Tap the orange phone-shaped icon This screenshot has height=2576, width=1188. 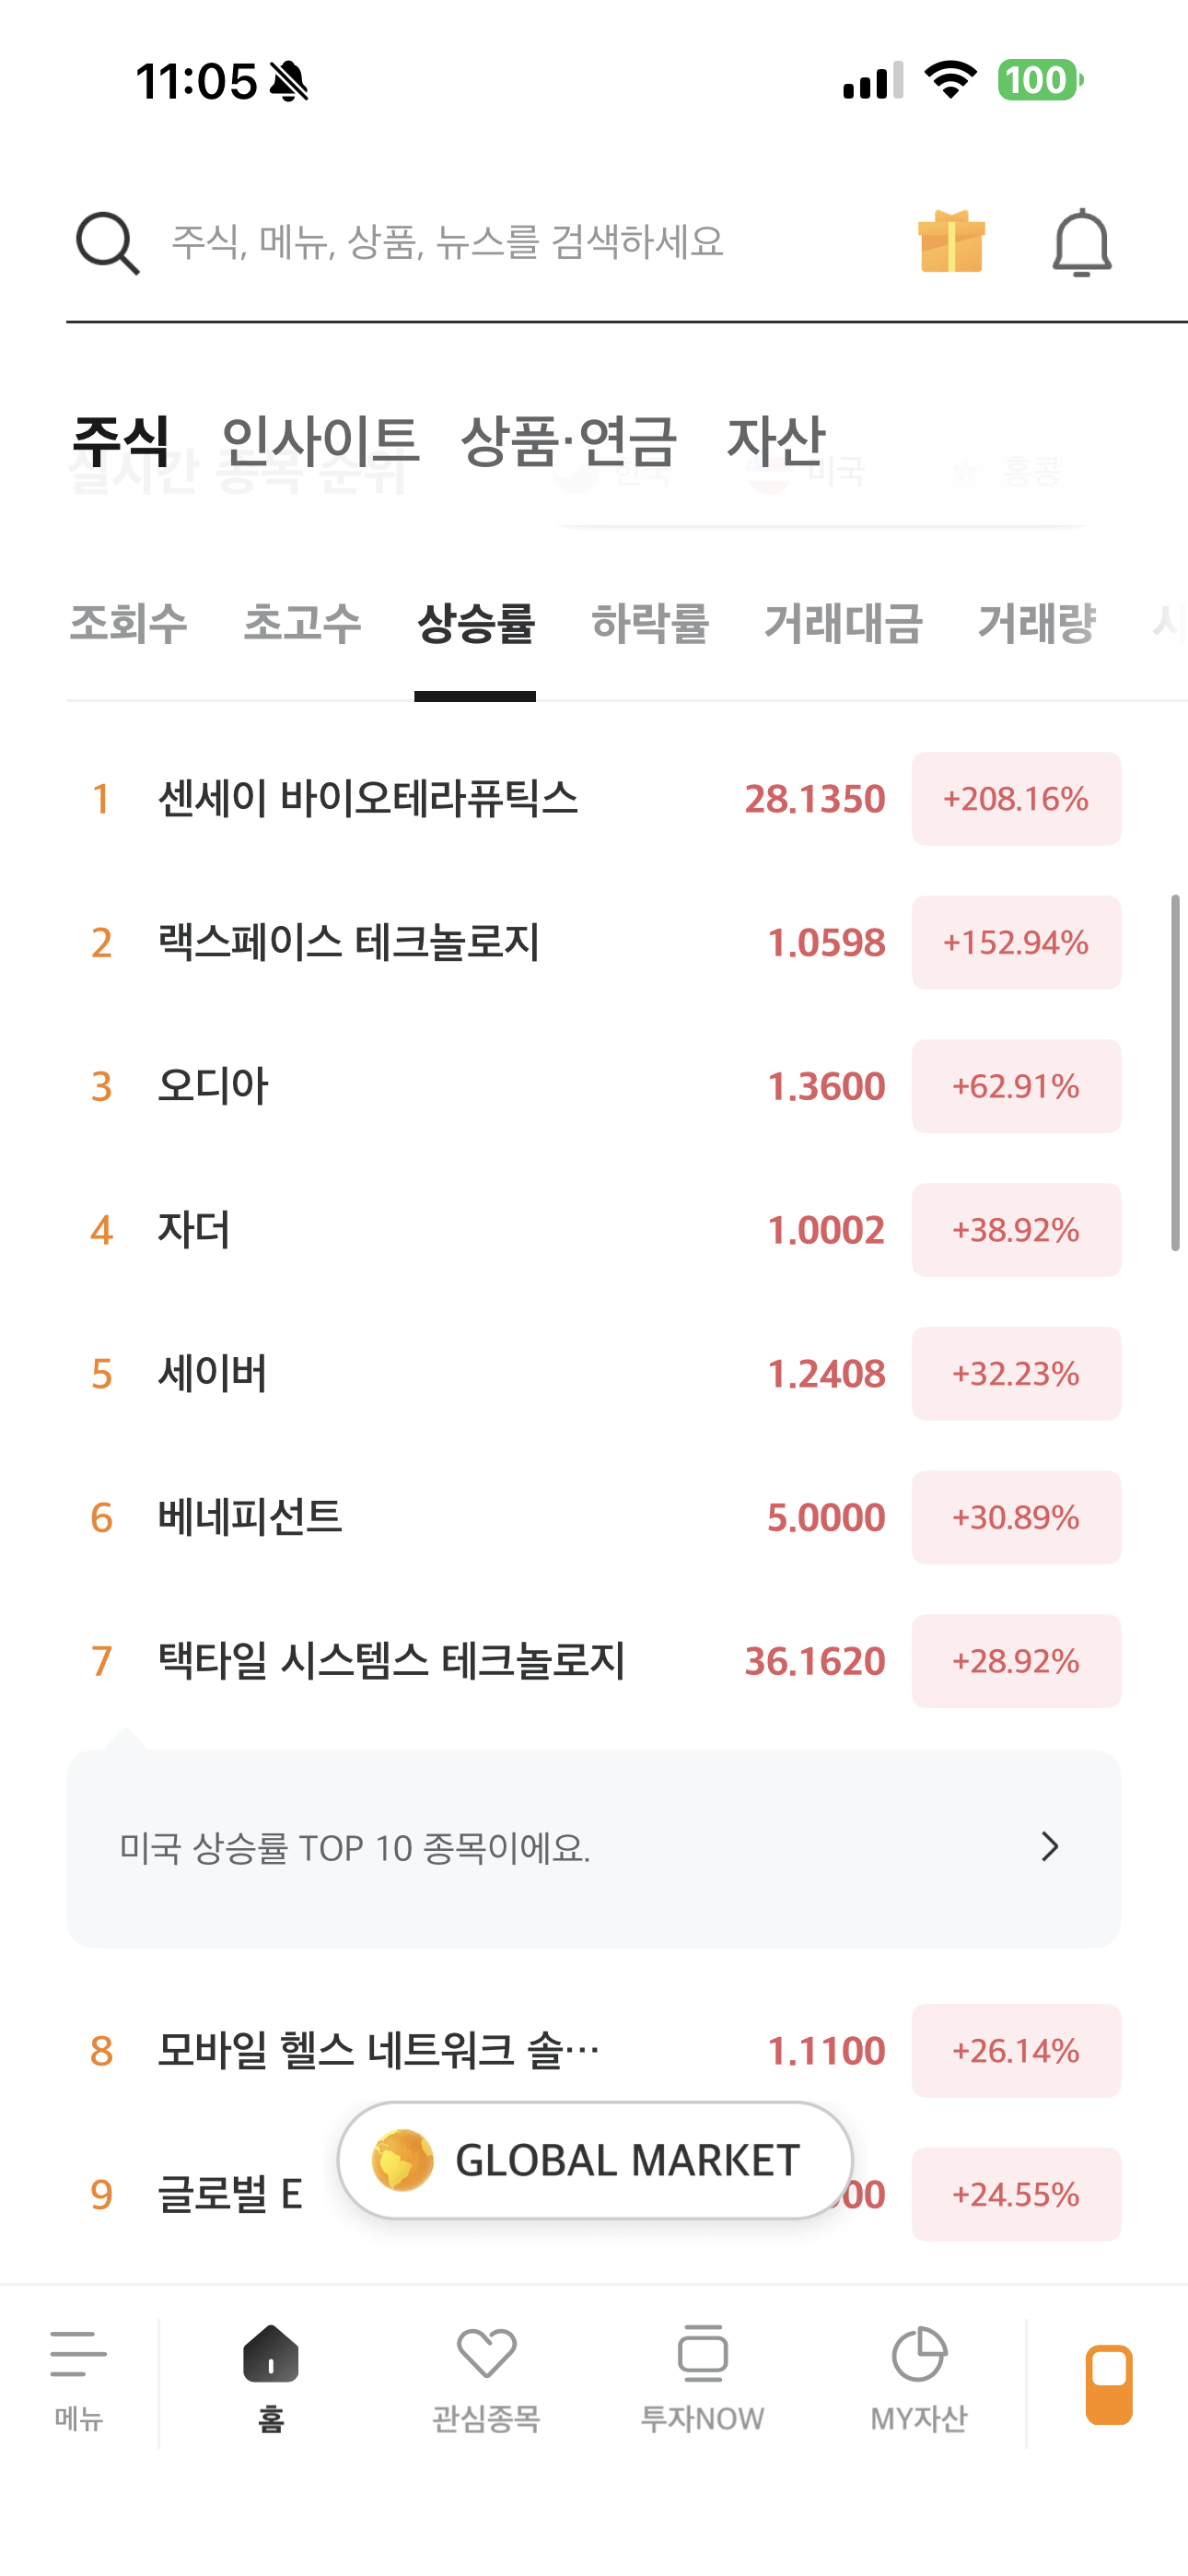tap(1109, 2384)
